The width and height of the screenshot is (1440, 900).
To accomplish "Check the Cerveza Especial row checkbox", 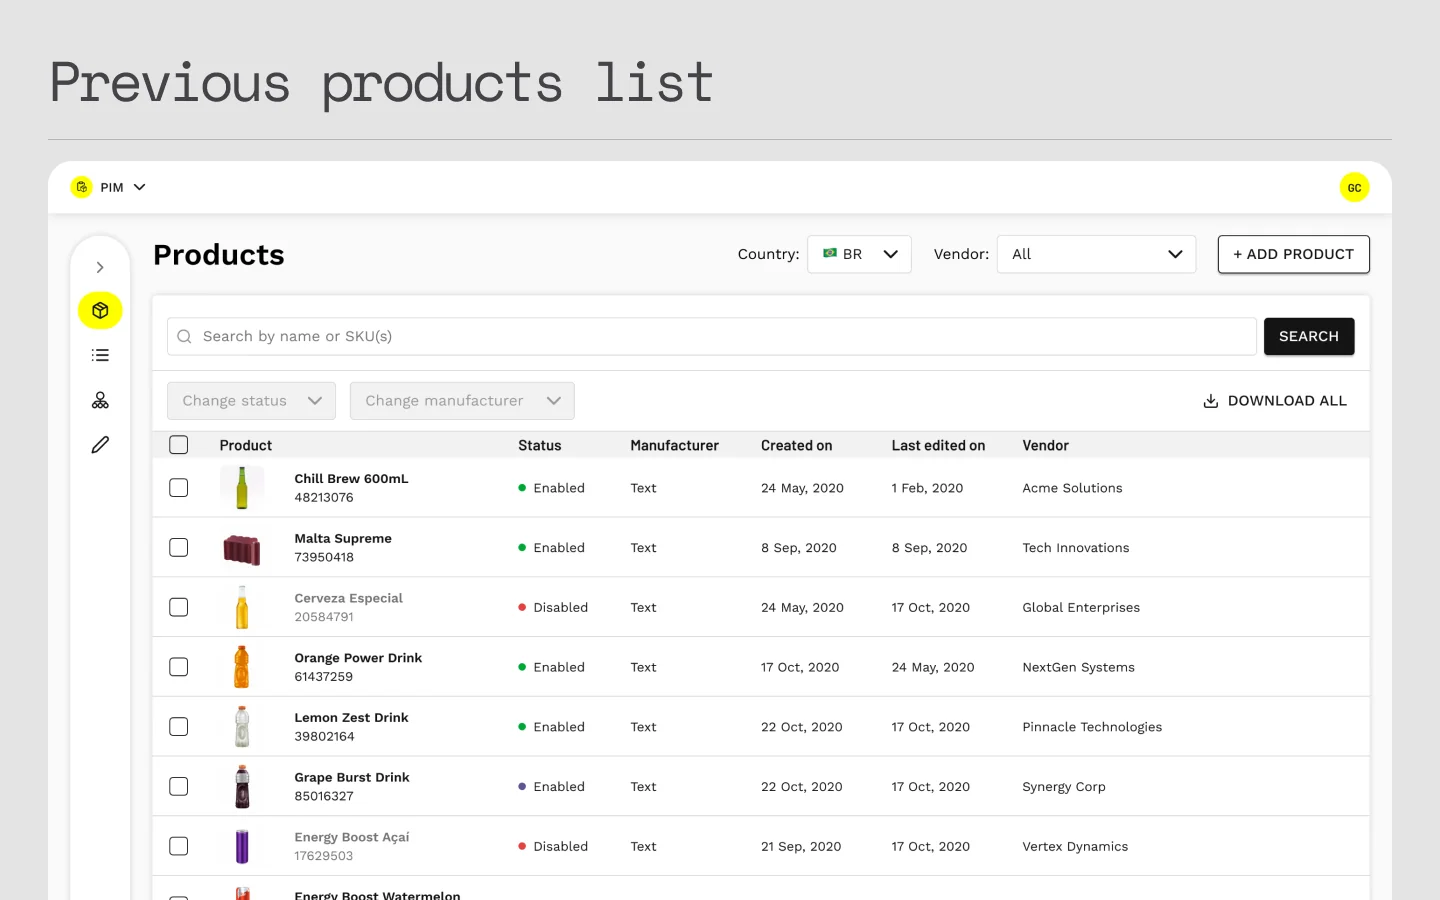I will pyautogui.click(x=179, y=607).
